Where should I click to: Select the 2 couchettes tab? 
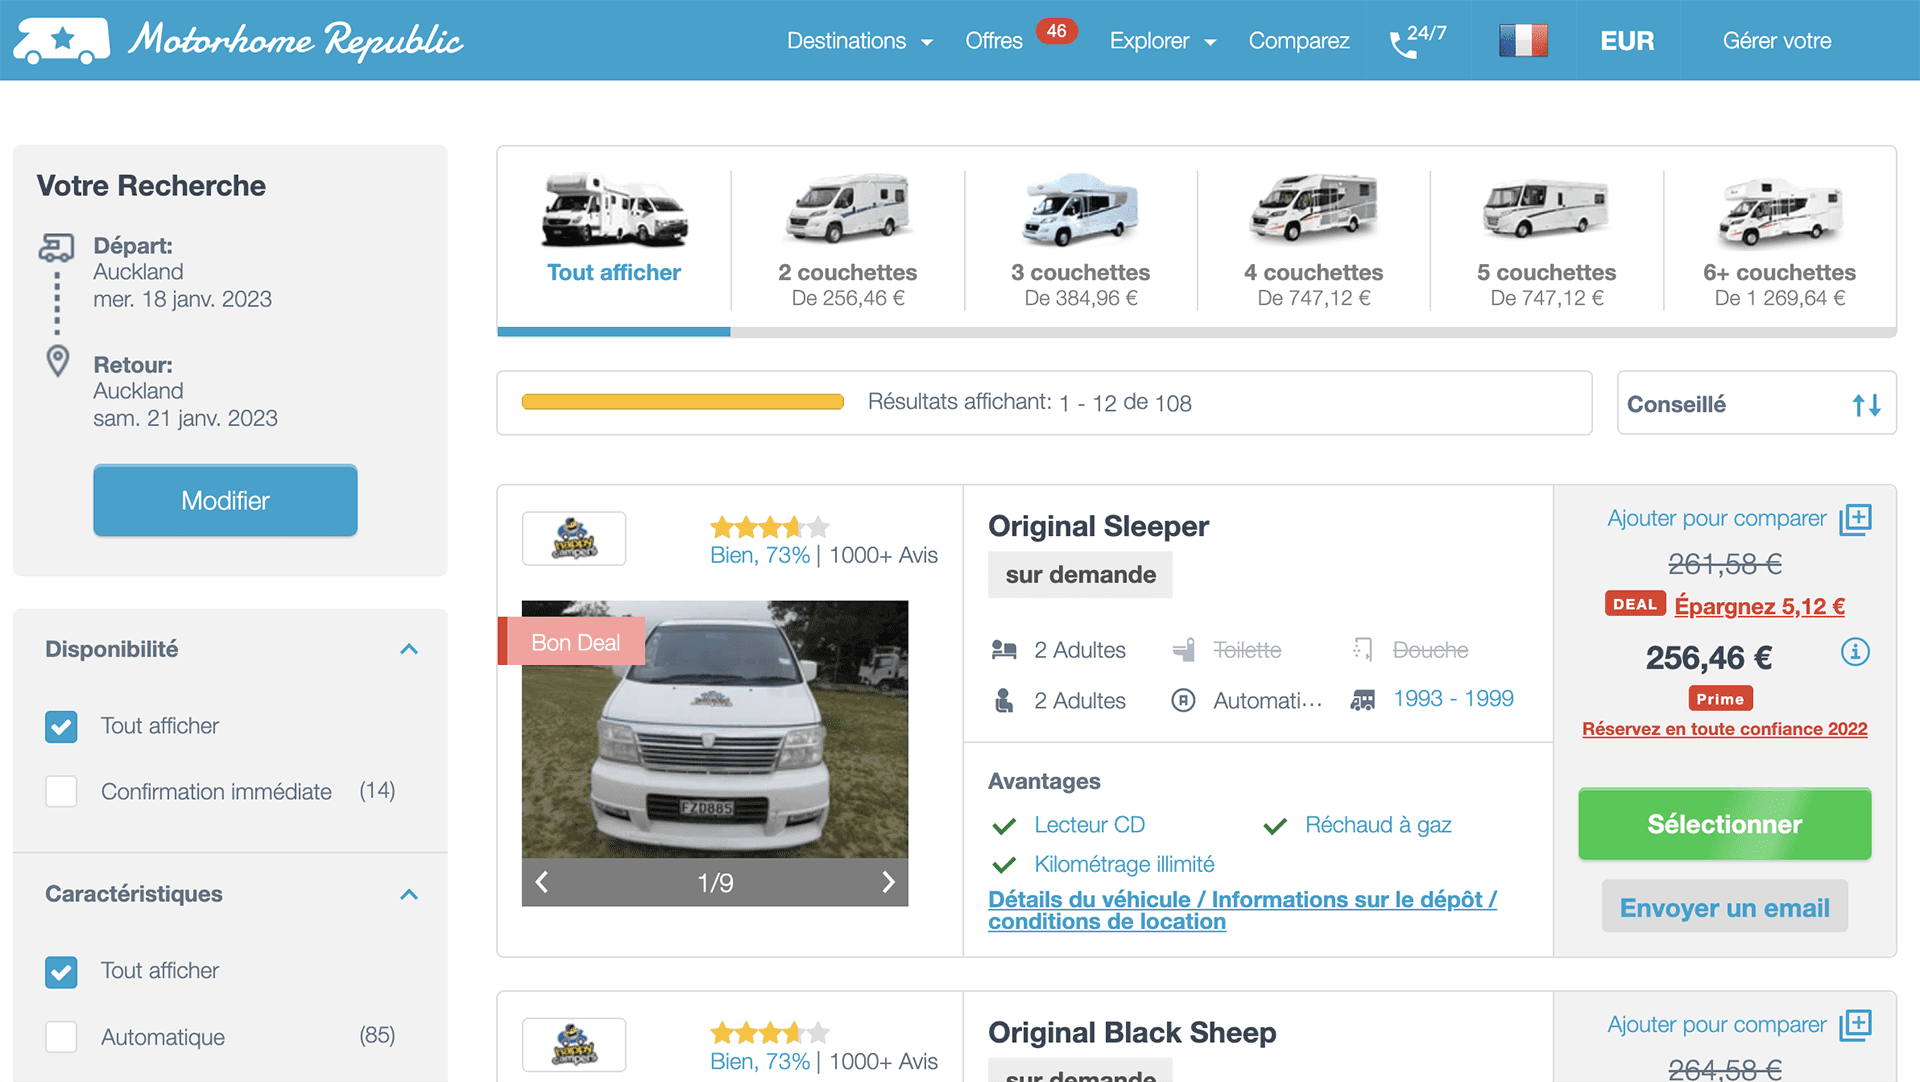click(x=848, y=240)
